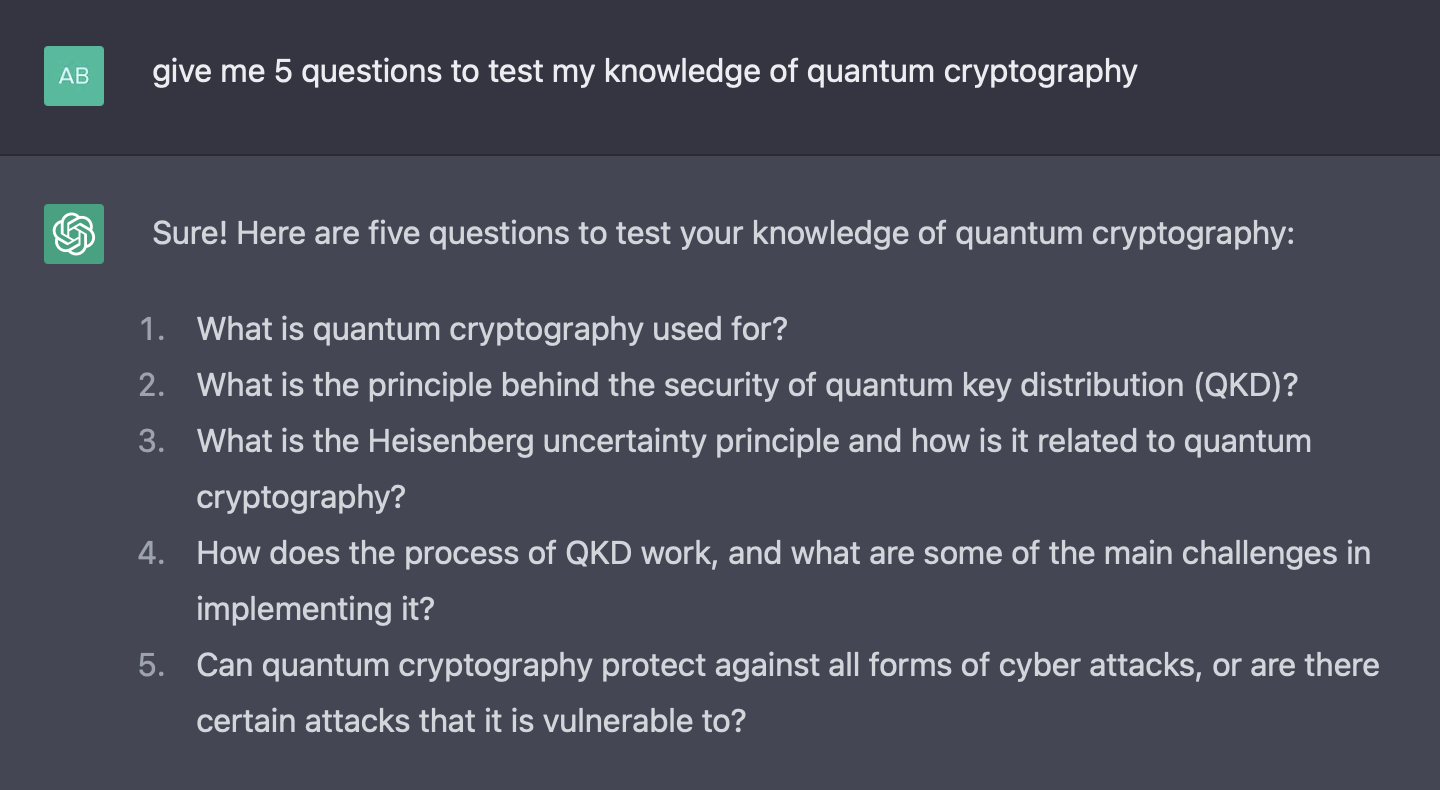Click the user prompt about quantum cryptography questions
Screen dimensions: 1440x790
point(645,72)
